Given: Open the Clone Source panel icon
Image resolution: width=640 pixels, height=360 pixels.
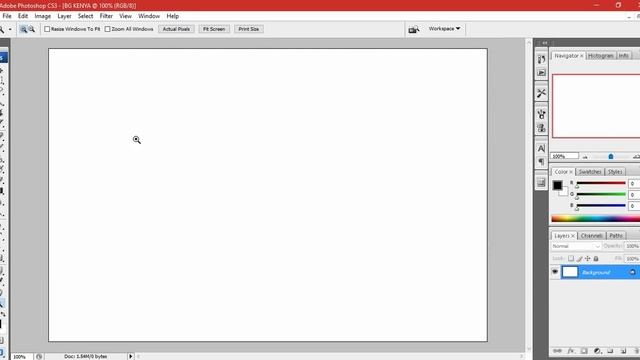Looking at the screenshot, I should tap(541, 128).
